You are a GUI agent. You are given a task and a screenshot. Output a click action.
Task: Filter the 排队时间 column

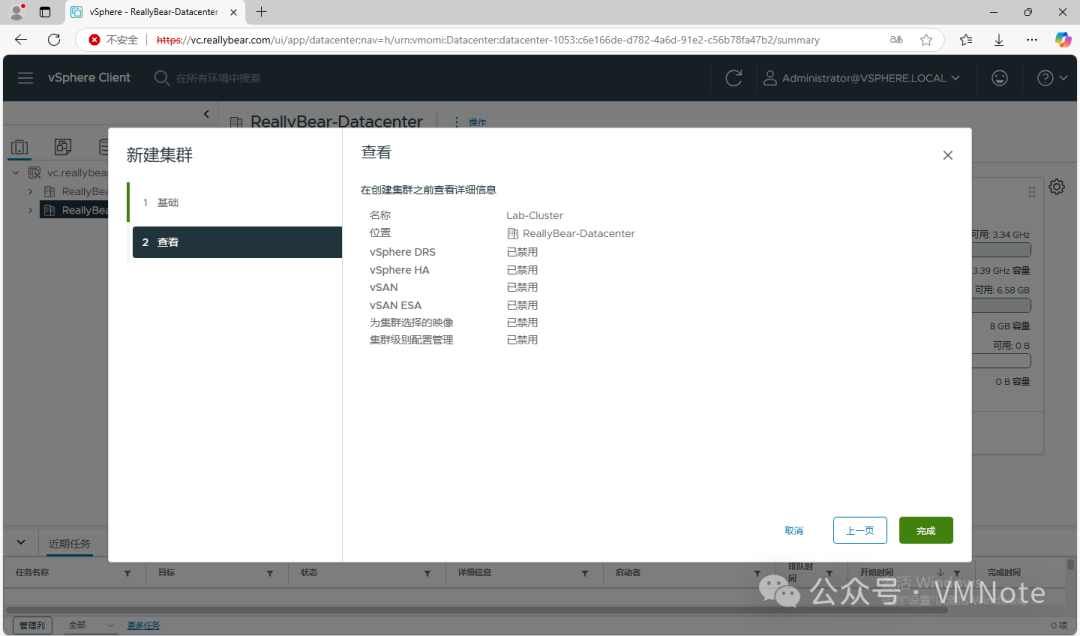pyautogui.click(x=829, y=573)
